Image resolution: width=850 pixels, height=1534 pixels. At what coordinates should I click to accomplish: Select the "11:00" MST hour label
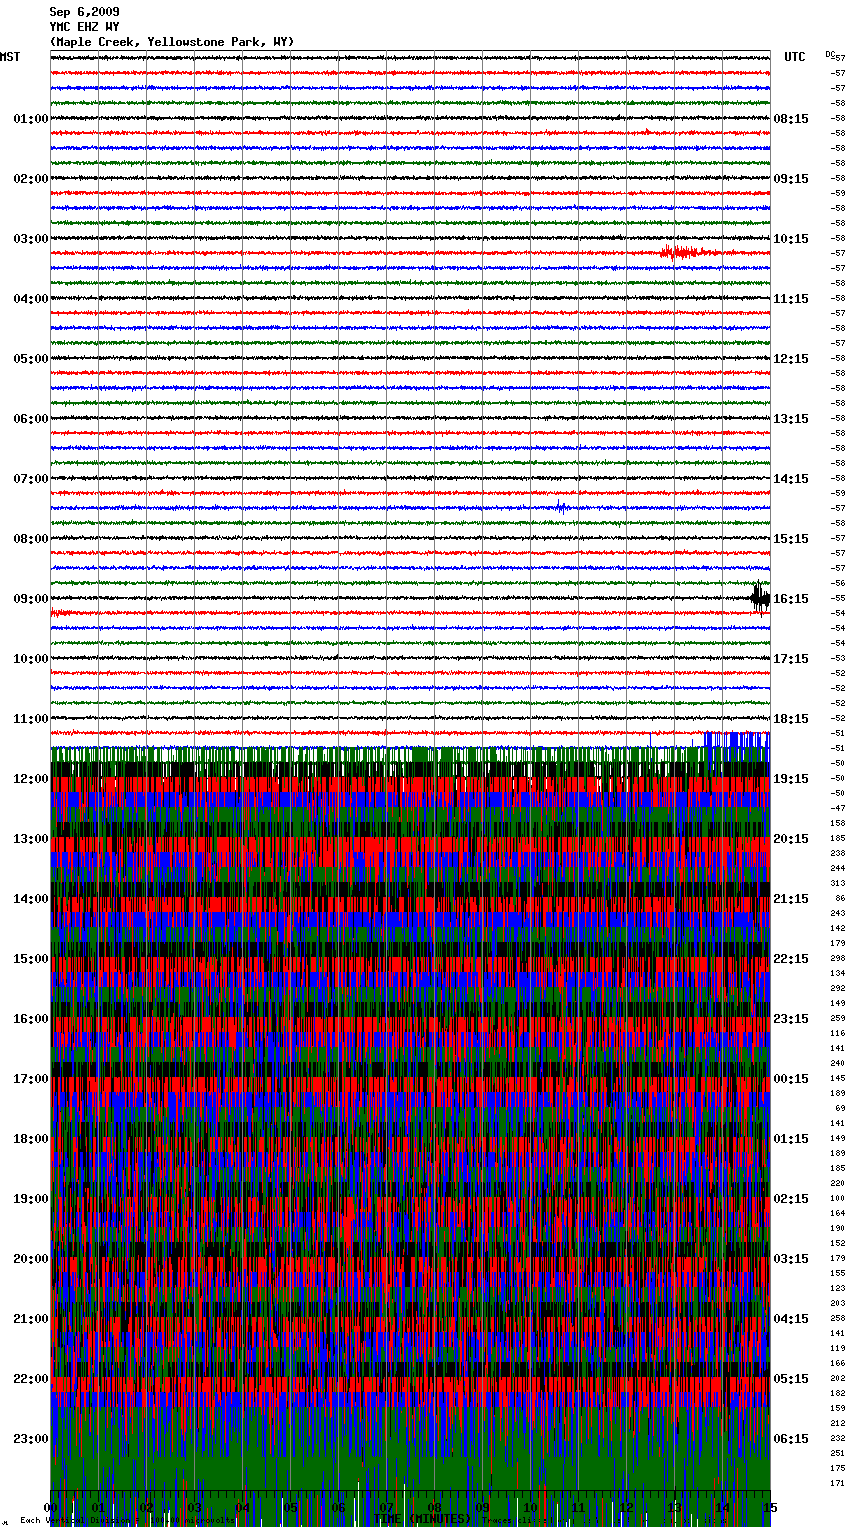(x=31, y=719)
